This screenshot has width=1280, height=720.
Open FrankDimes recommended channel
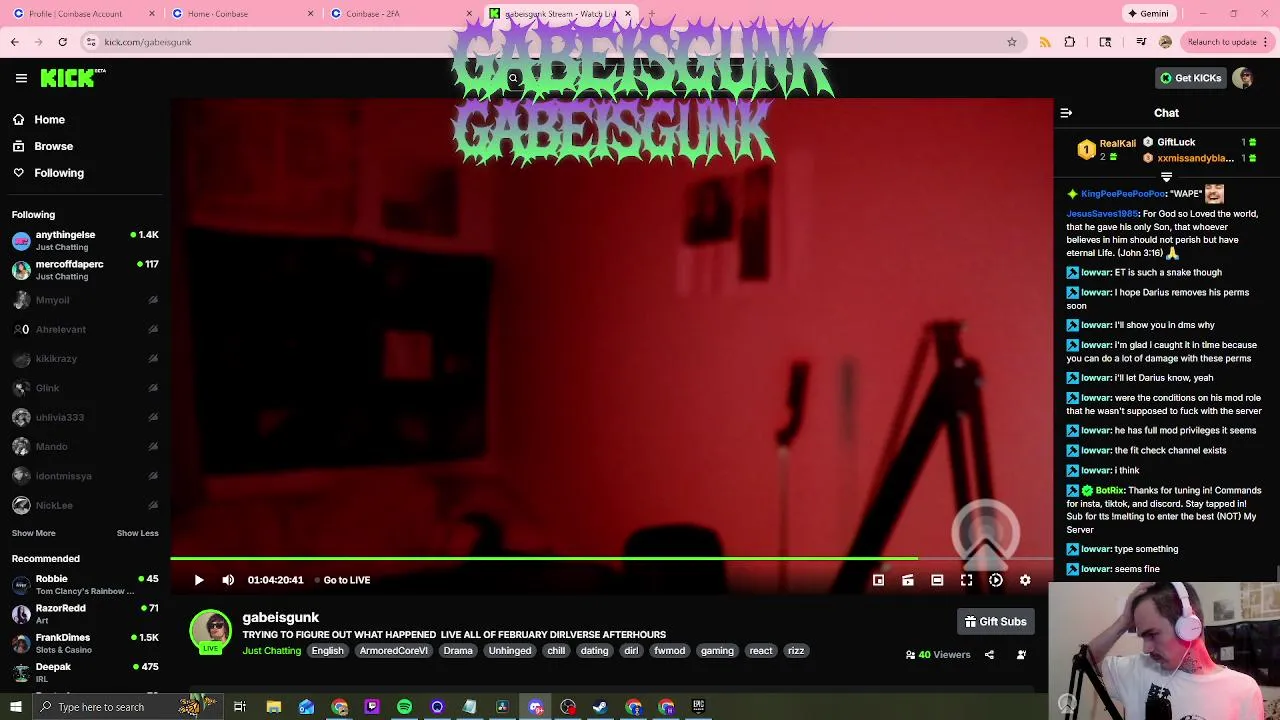pyautogui.click(x=85, y=643)
